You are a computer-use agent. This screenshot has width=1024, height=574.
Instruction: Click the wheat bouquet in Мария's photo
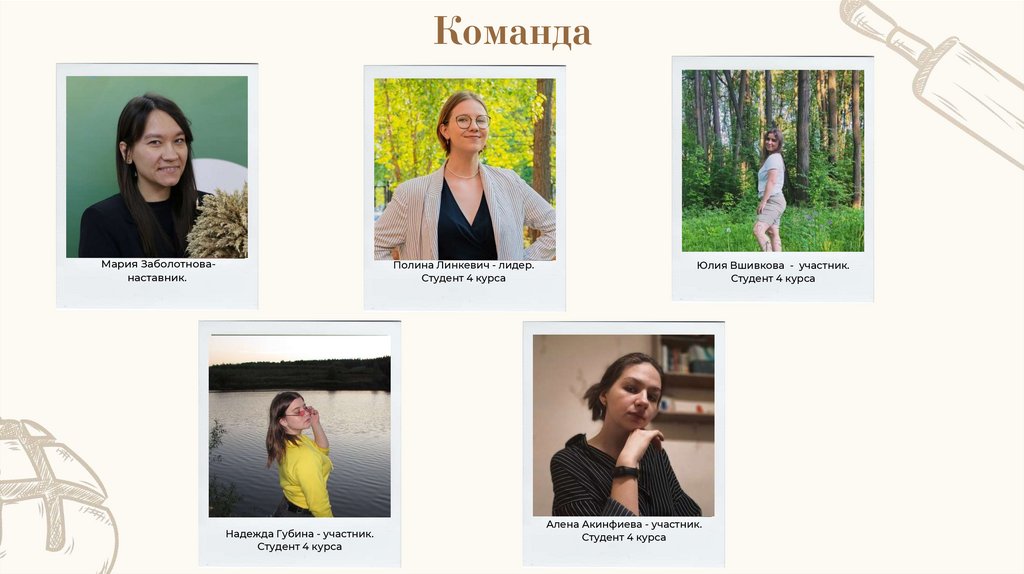[219, 223]
